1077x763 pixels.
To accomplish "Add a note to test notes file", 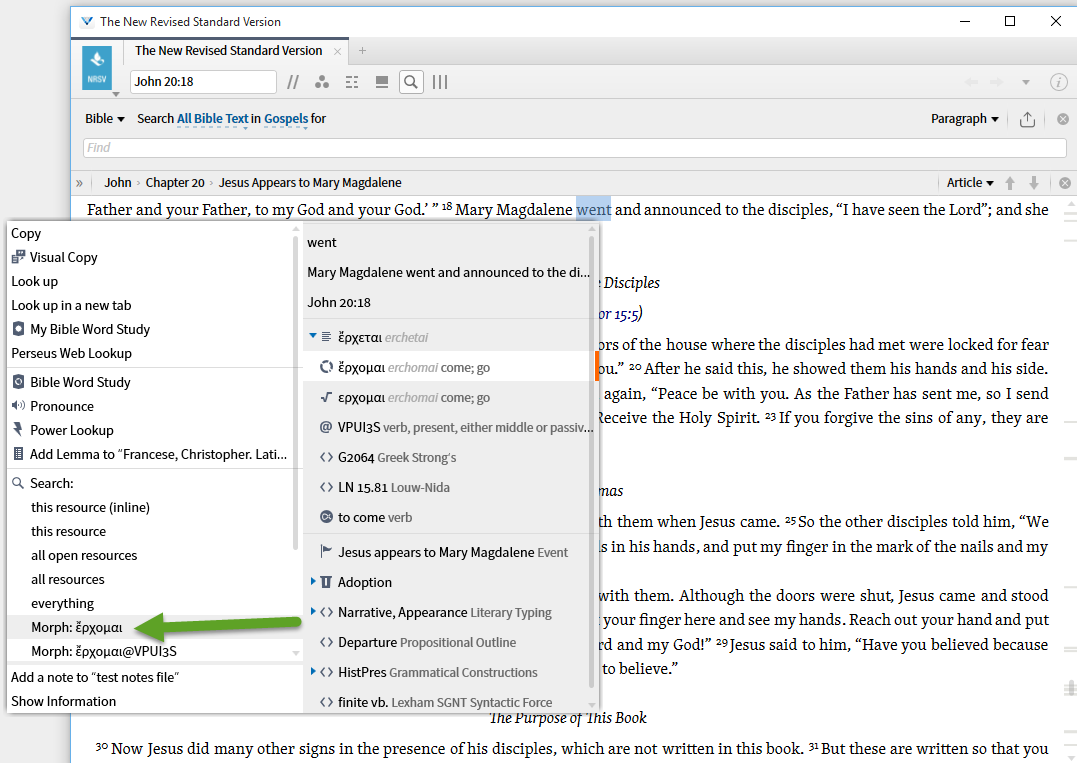I will coord(95,678).
